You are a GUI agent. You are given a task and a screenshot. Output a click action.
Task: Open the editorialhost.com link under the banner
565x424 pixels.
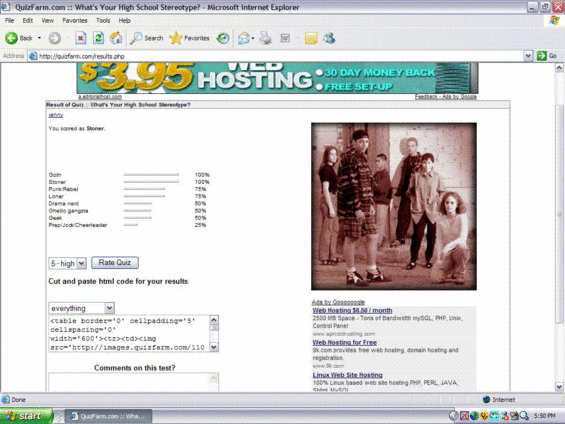[x=100, y=97]
